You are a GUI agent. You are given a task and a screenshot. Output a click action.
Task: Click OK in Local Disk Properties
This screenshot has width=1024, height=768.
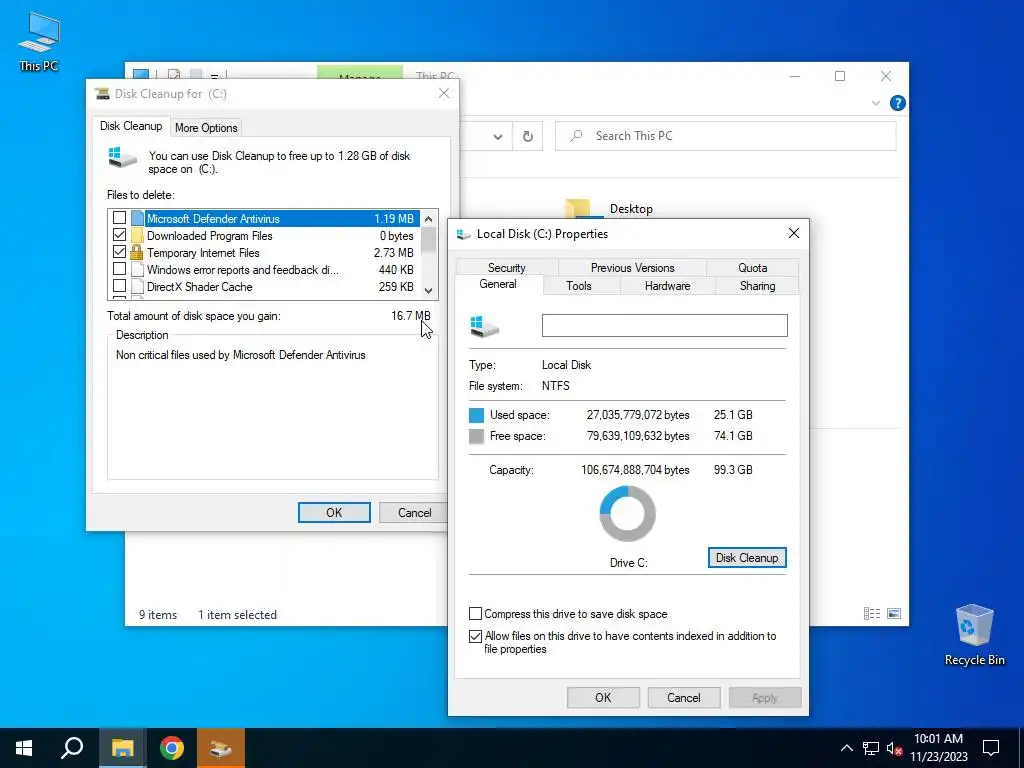(x=603, y=697)
